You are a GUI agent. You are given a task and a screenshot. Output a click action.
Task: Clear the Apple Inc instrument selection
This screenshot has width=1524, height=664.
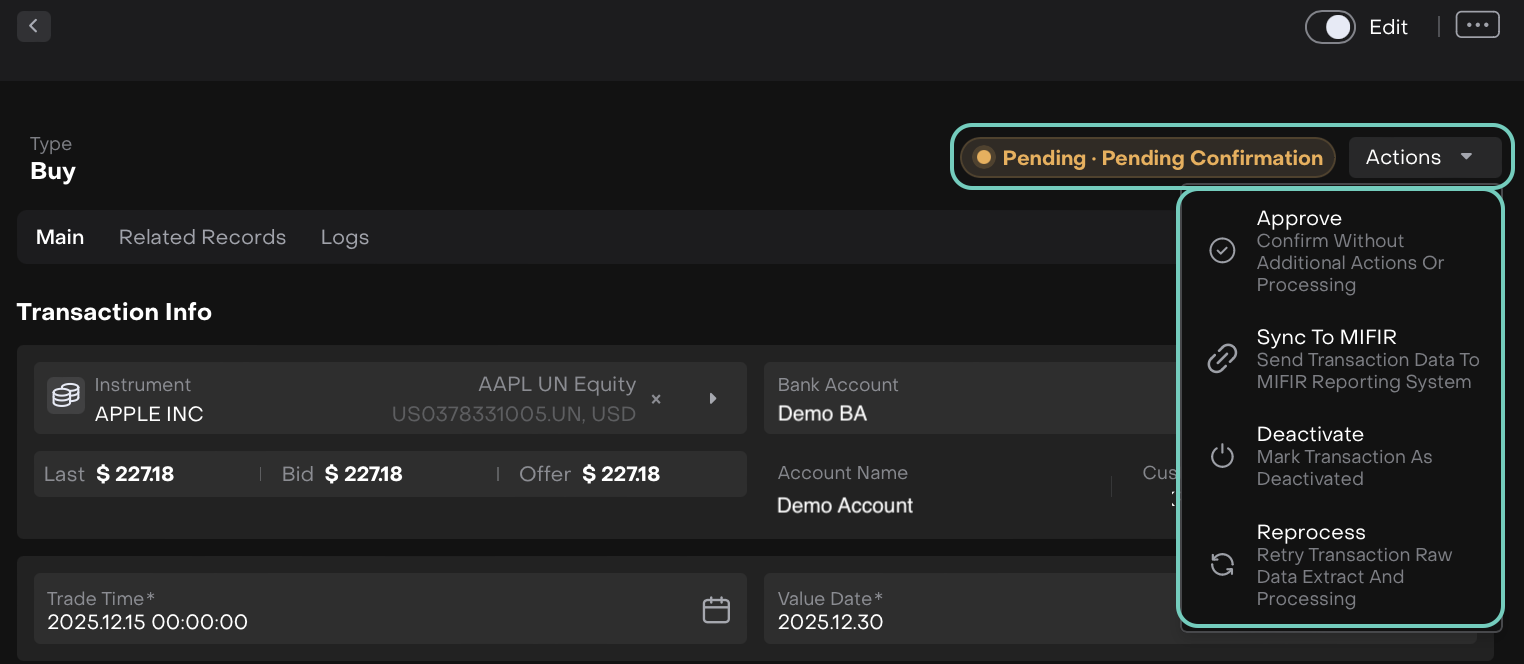click(656, 399)
